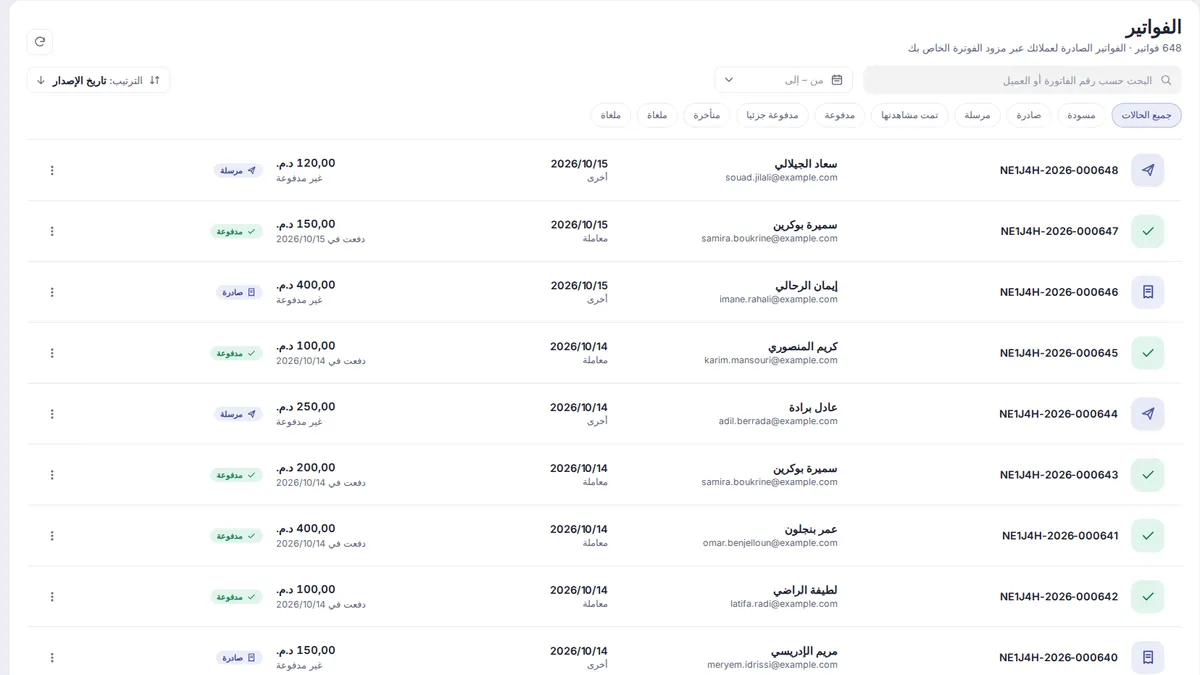This screenshot has width=1200, height=675.
Task: Filter invoices by مدفوعة status
Action: [840, 115]
